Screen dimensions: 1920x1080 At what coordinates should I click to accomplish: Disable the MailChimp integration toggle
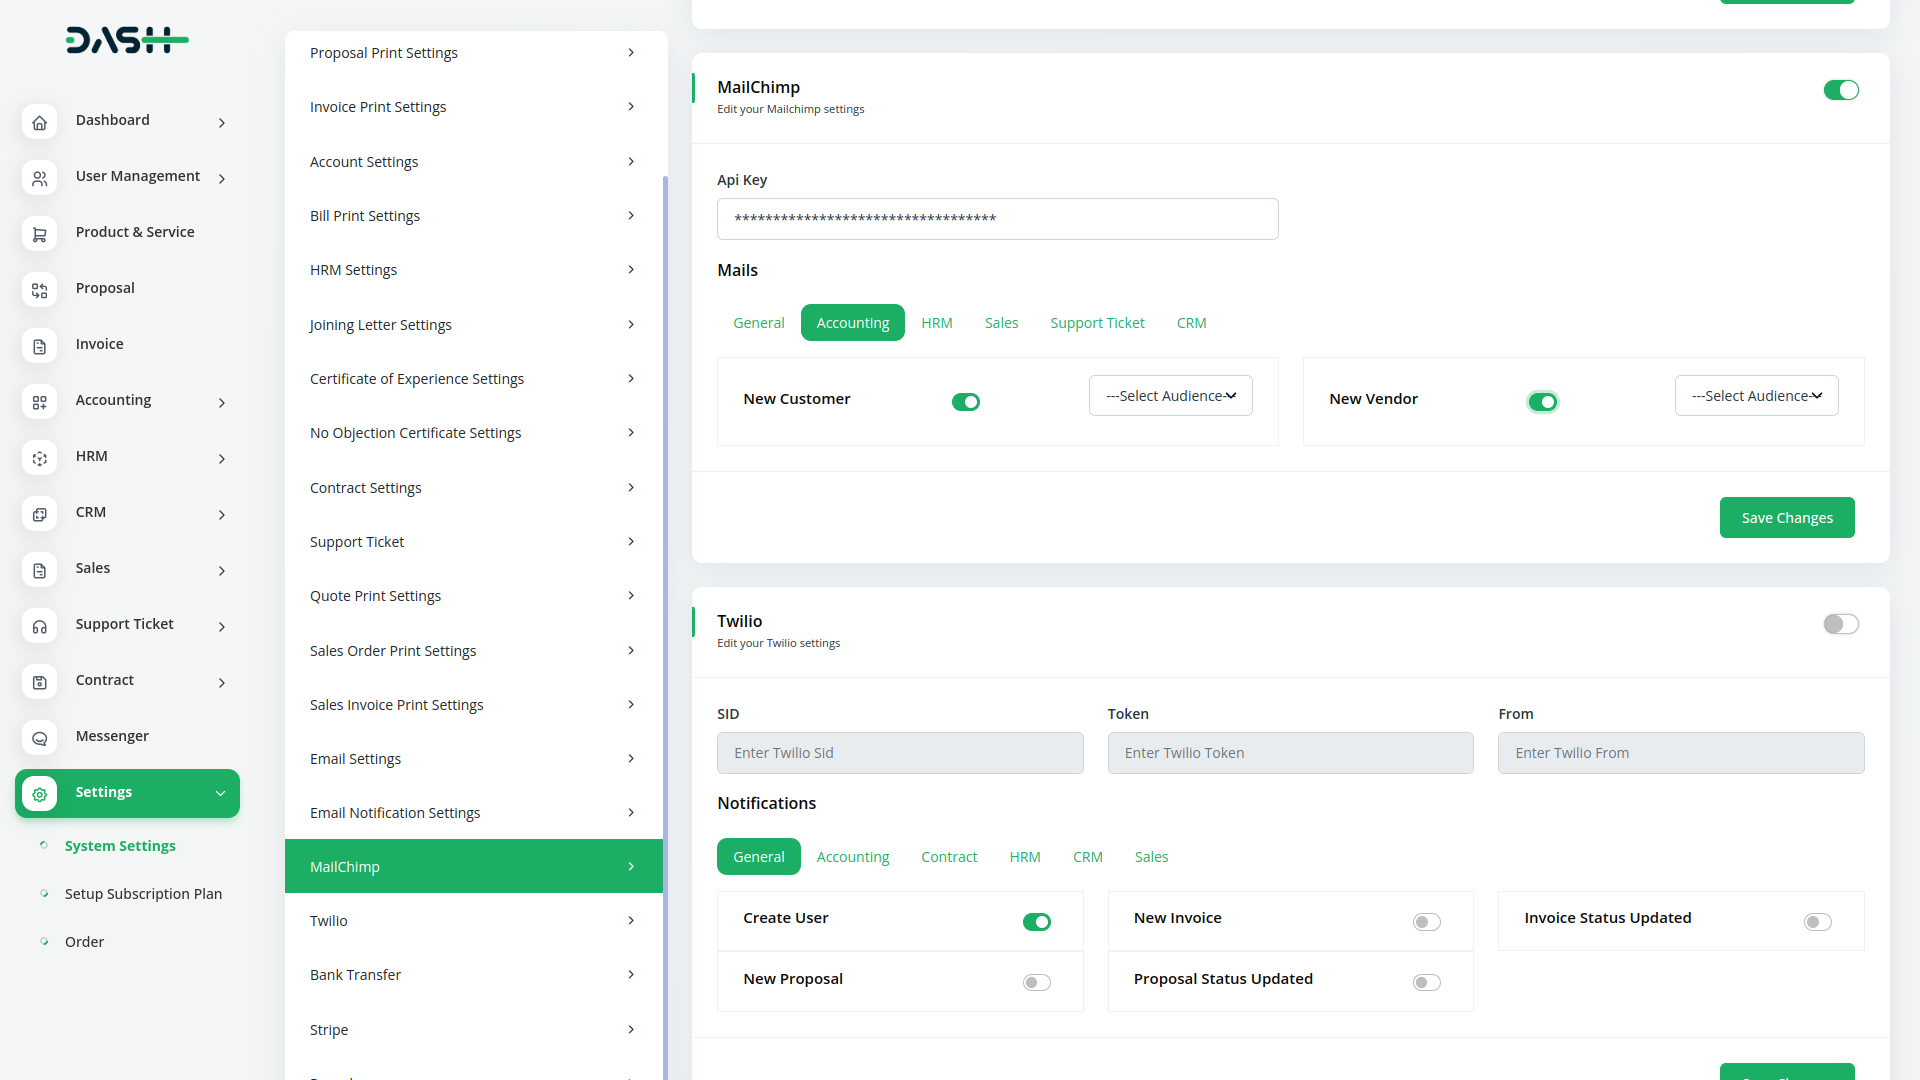pyautogui.click(x=1840, y=90)
